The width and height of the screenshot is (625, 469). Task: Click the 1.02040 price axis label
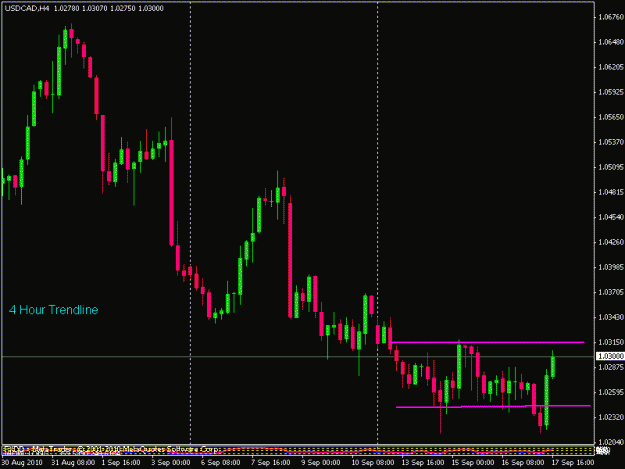(610, 442)
